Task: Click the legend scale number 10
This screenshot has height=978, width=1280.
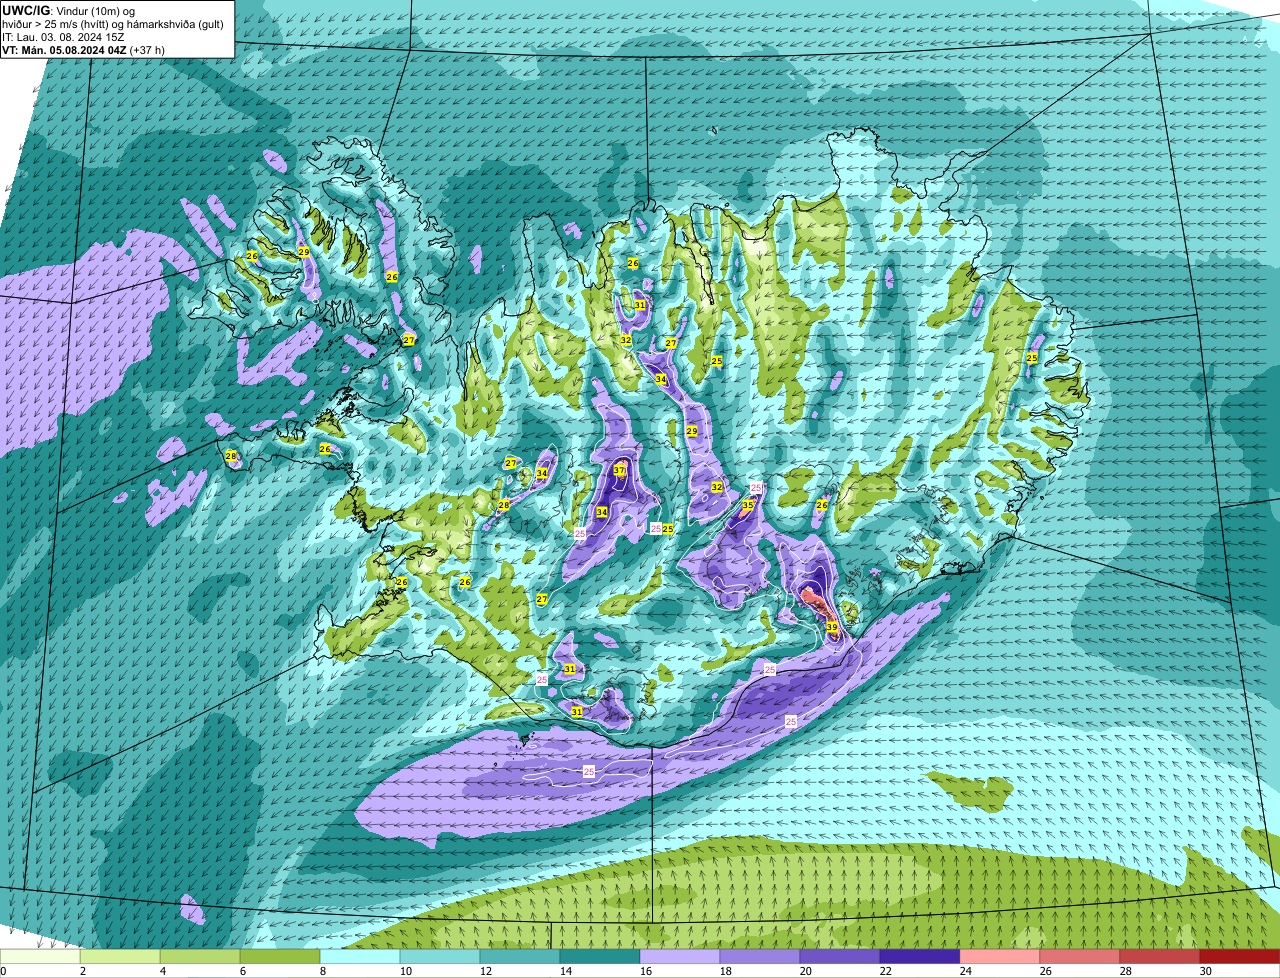Action: coord(405,971)
